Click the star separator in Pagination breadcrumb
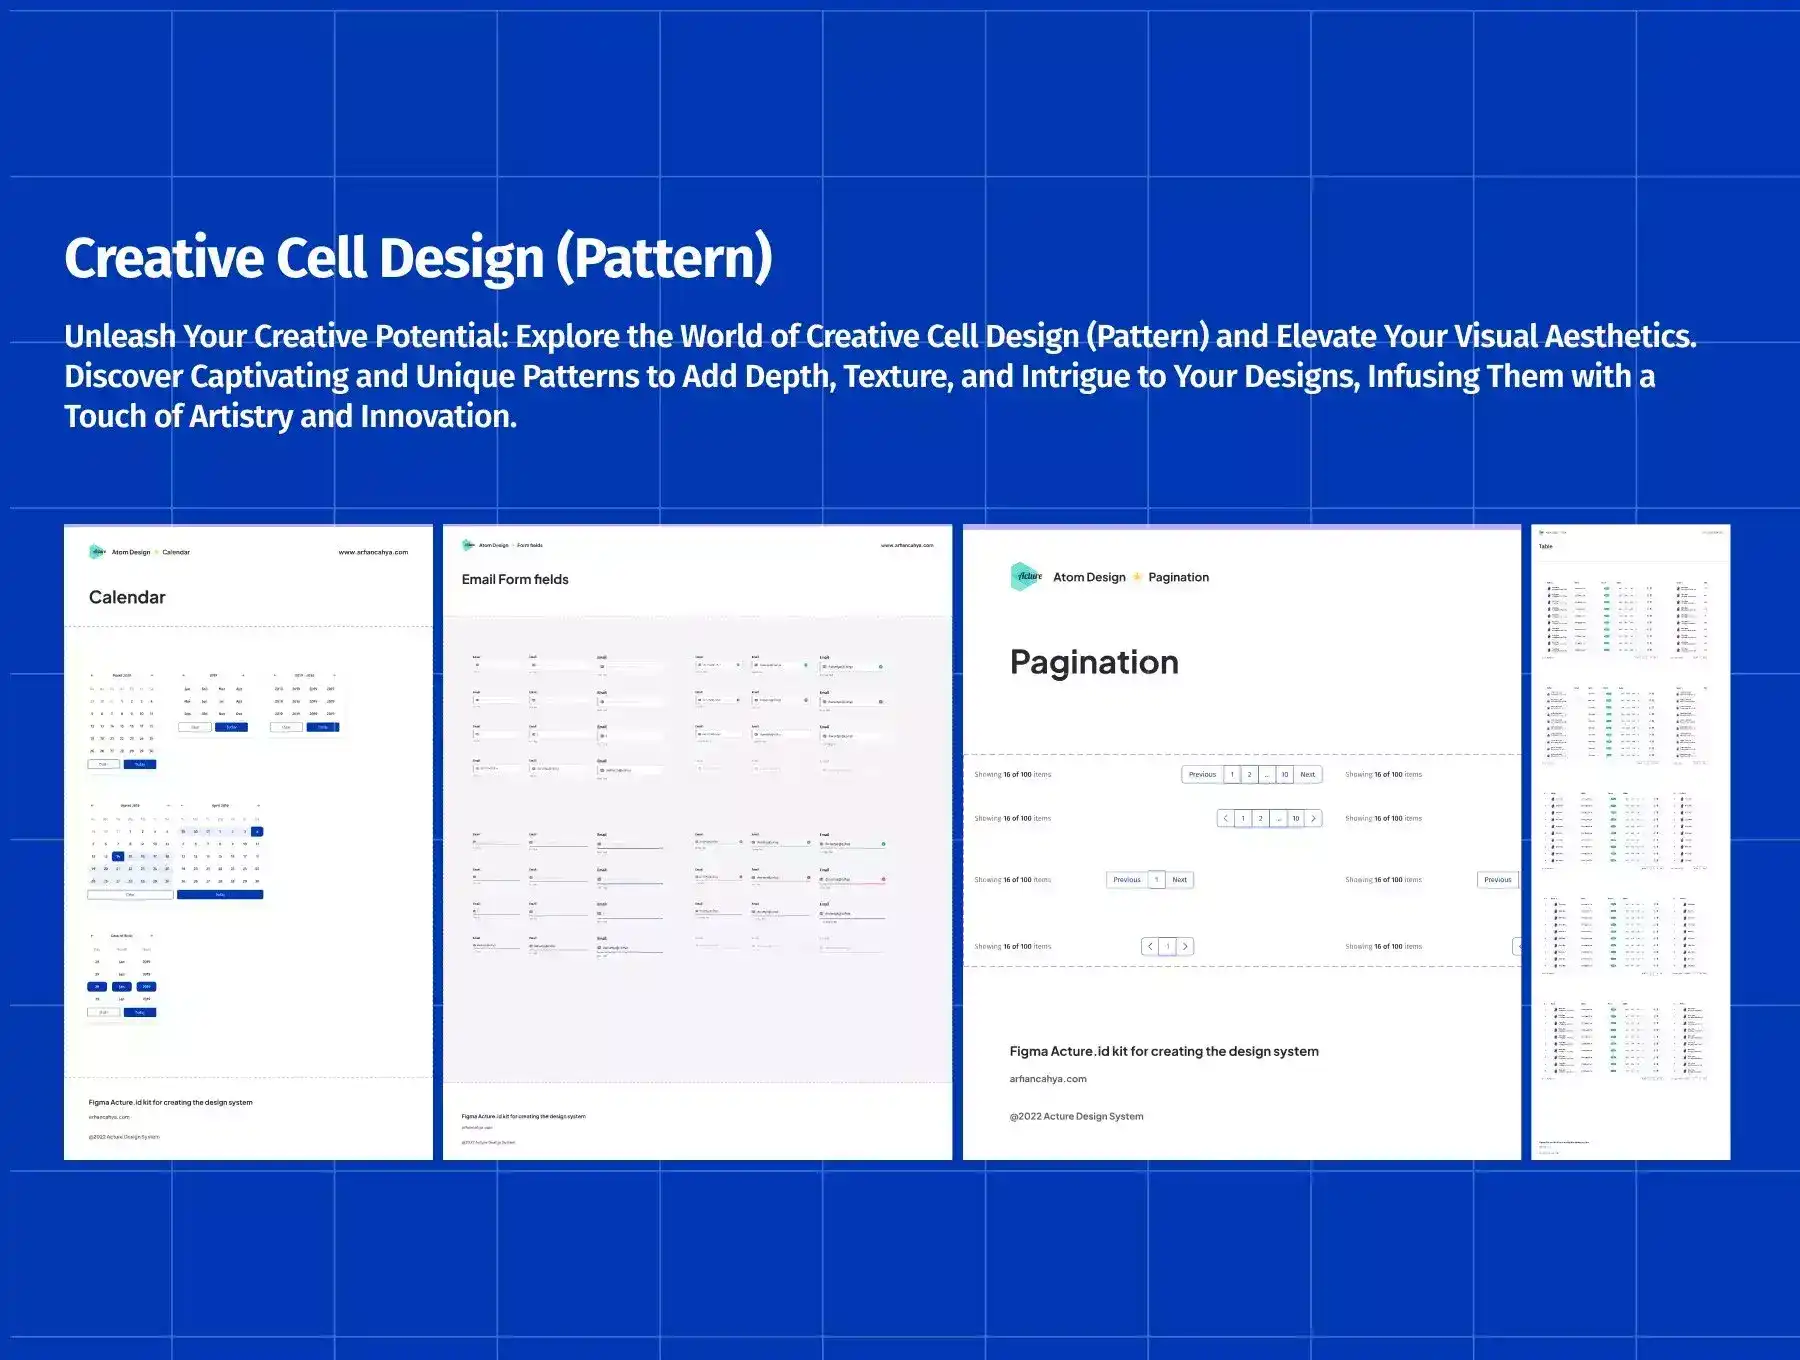 [1137, 577]
